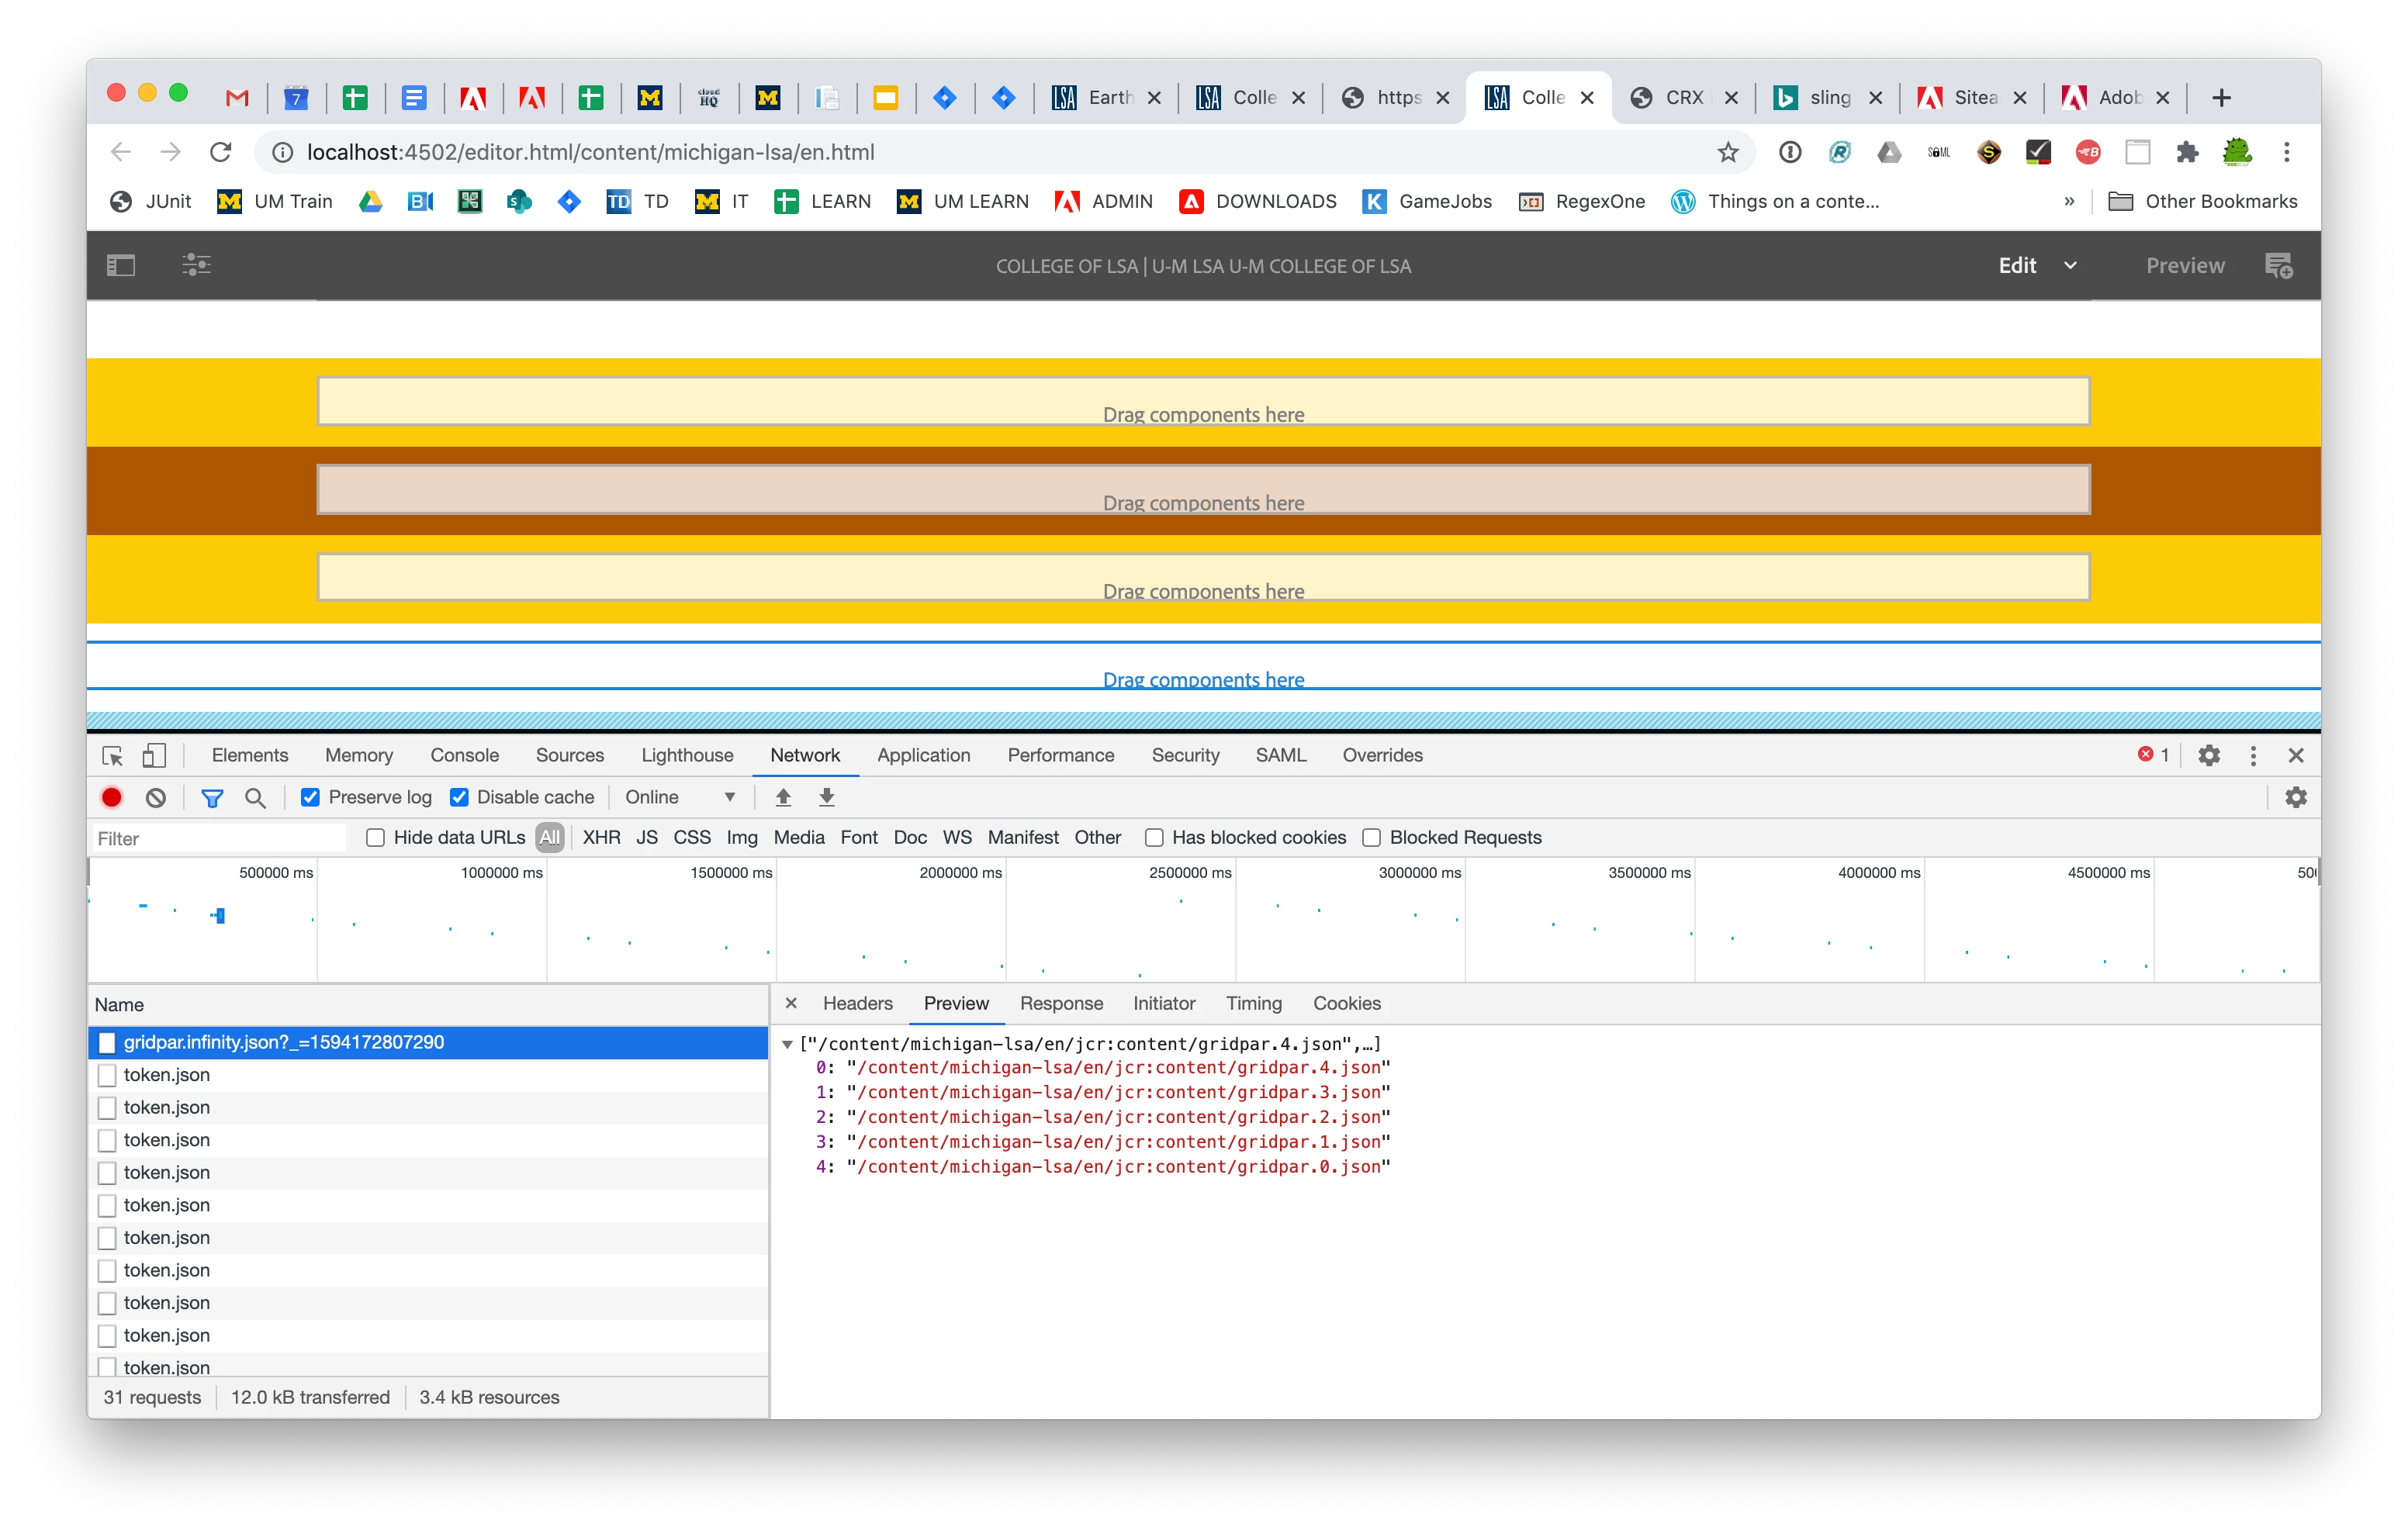
Task: Filter requests by XHR type
Action: (601, 837)
